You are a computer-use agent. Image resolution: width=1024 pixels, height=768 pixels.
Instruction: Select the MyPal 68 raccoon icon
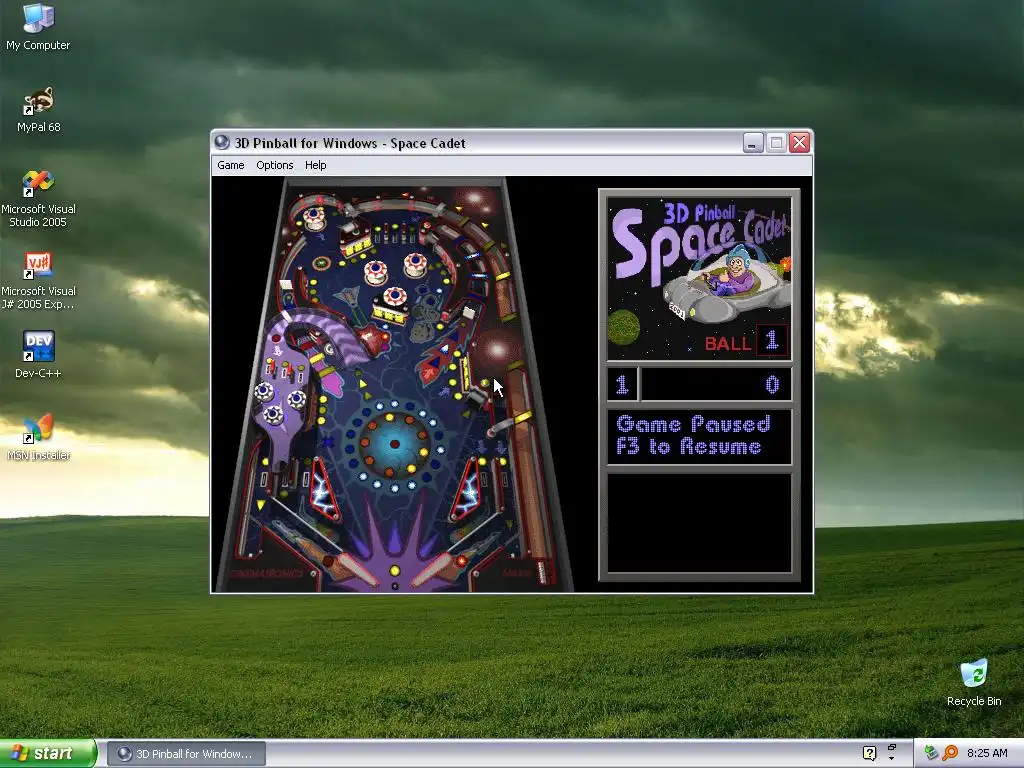coord(39,110)
